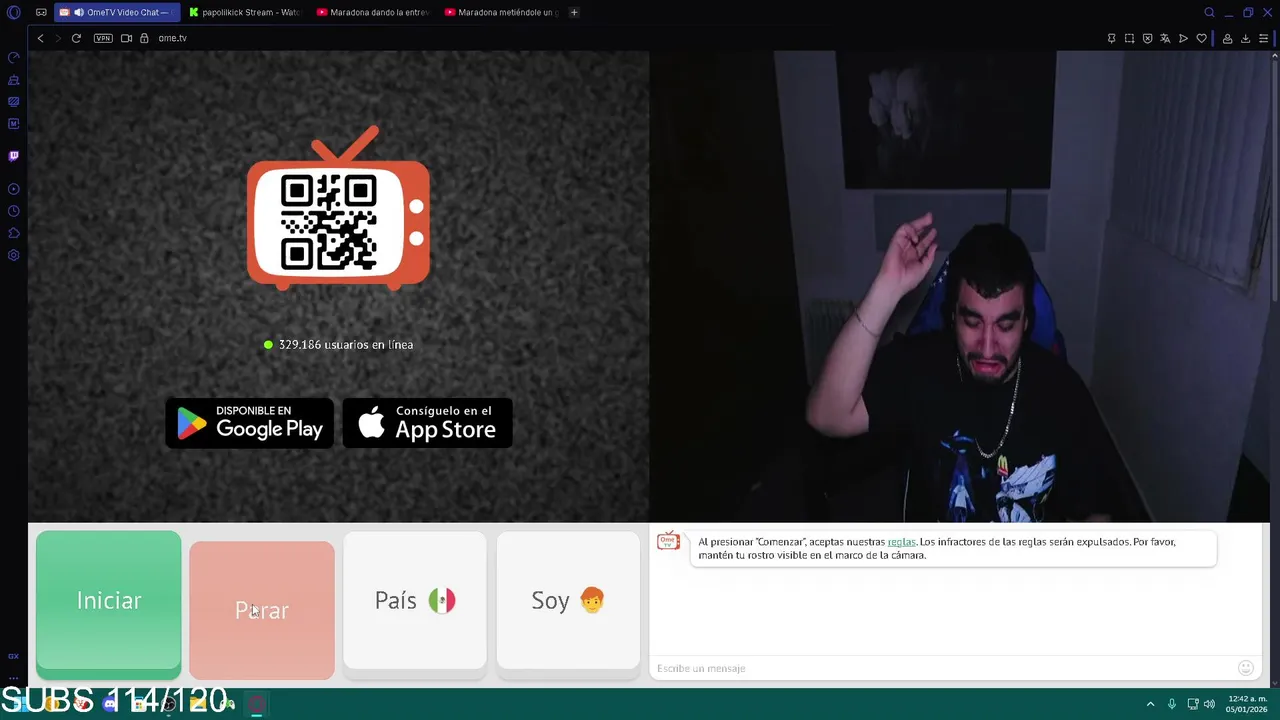Mute audio on the OmeTV tab
This screenshot has height=720, width=1280.
point(79,12)
